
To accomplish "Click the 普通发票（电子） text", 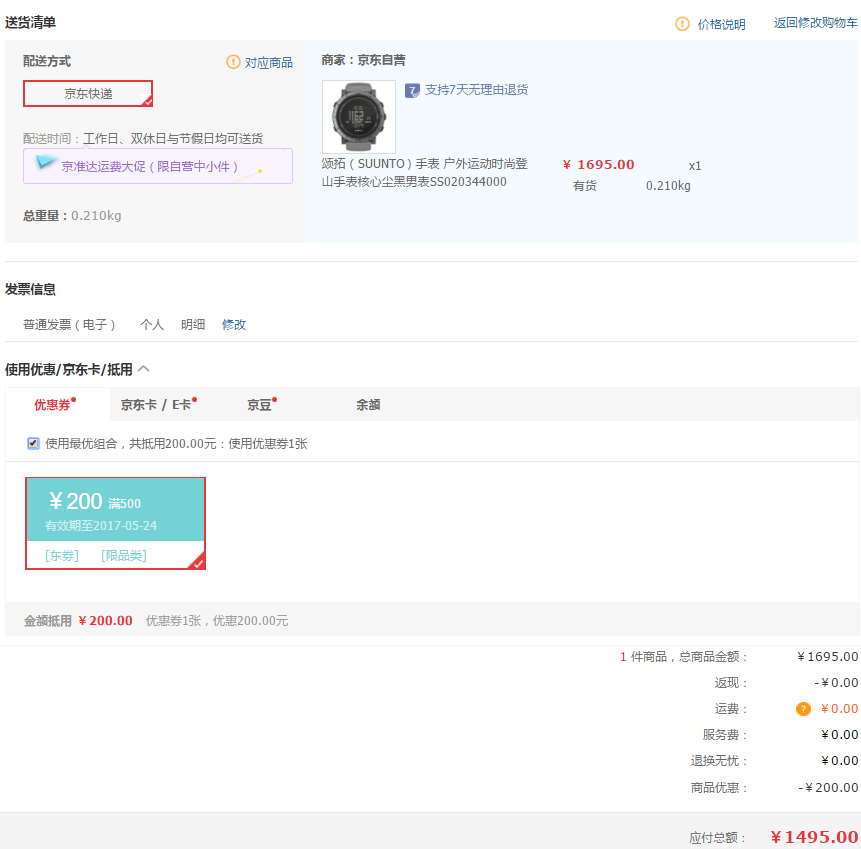I will (69, 325).
